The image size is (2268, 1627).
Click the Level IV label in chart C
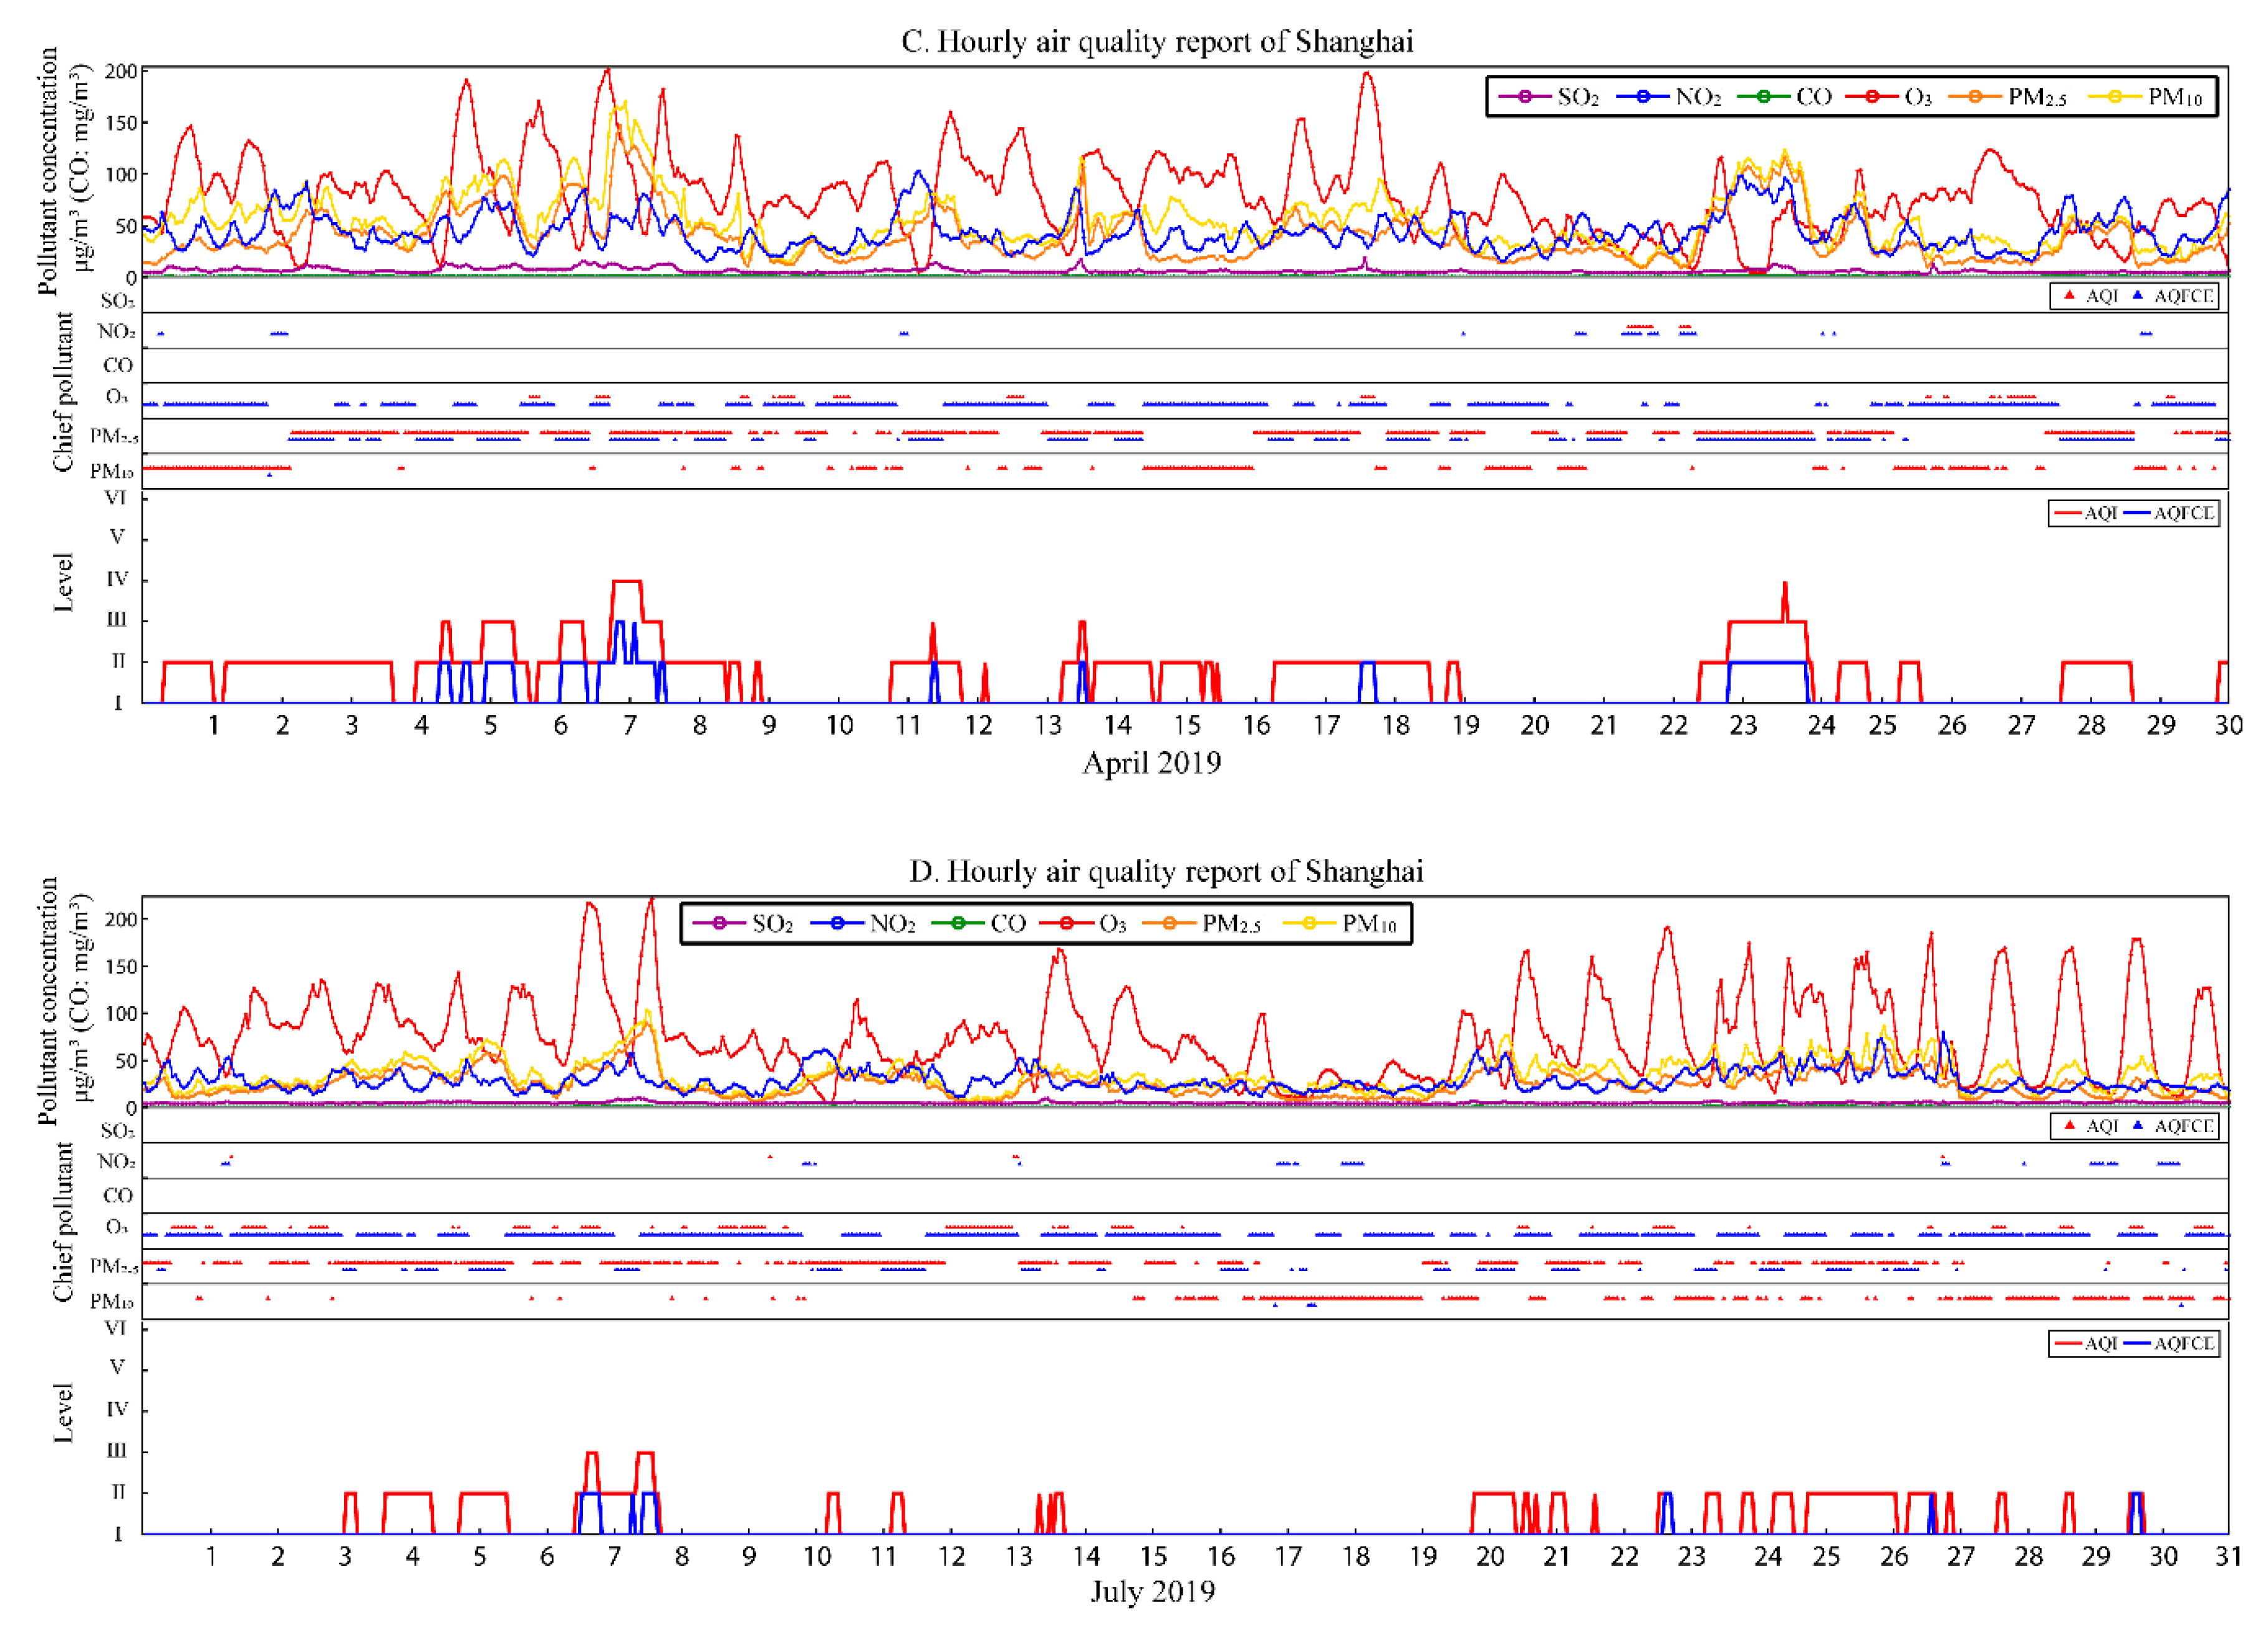(117, 579)
